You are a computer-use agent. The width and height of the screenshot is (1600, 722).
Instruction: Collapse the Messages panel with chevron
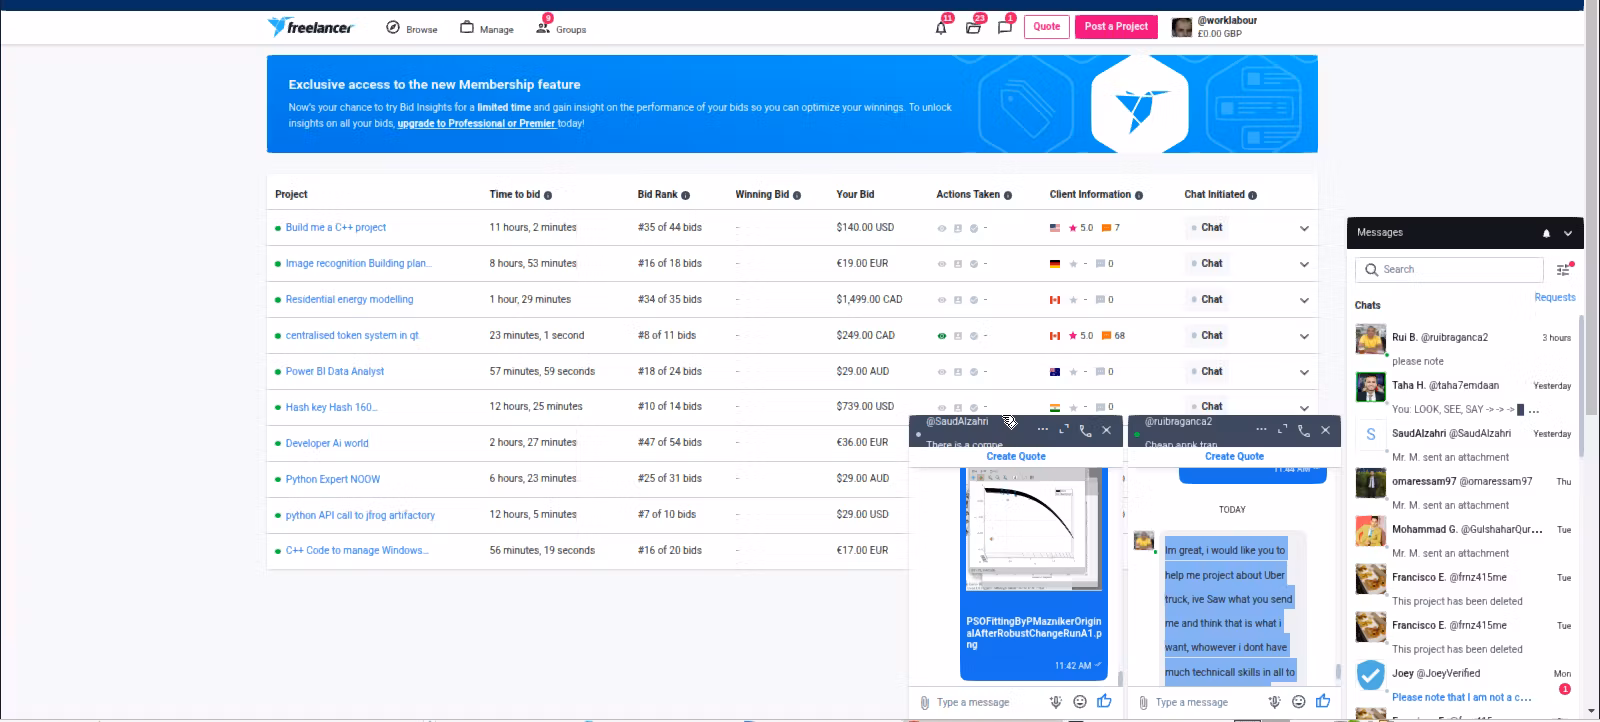(1568, 233)
